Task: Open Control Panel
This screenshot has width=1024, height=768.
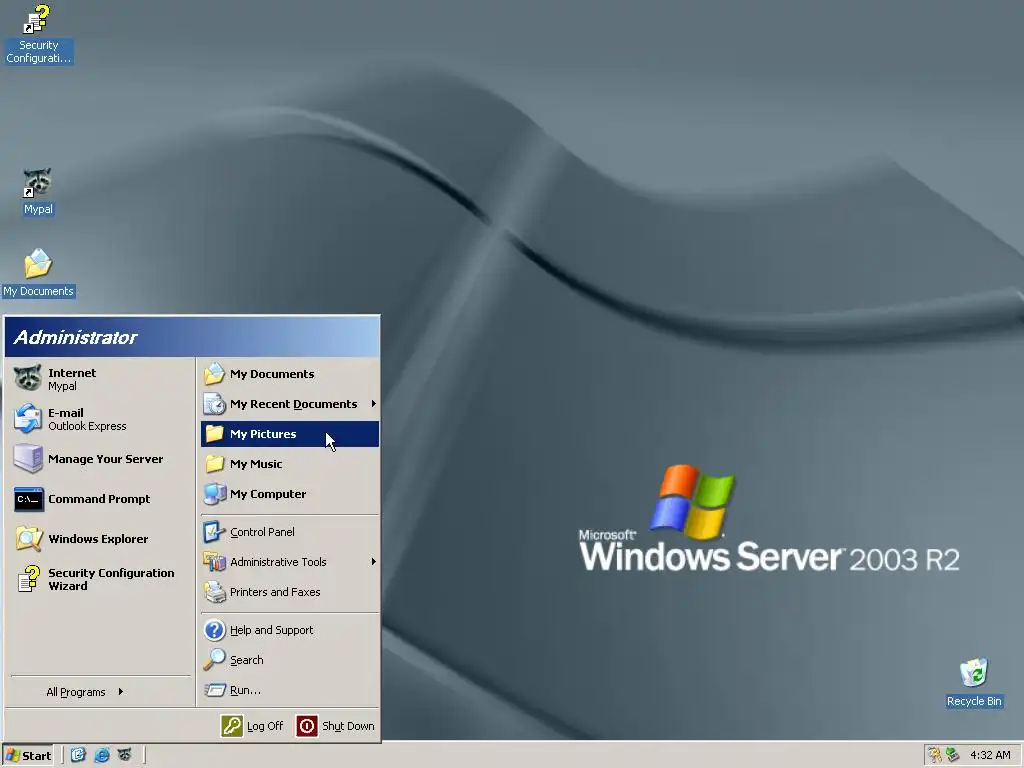Action: 290,532
